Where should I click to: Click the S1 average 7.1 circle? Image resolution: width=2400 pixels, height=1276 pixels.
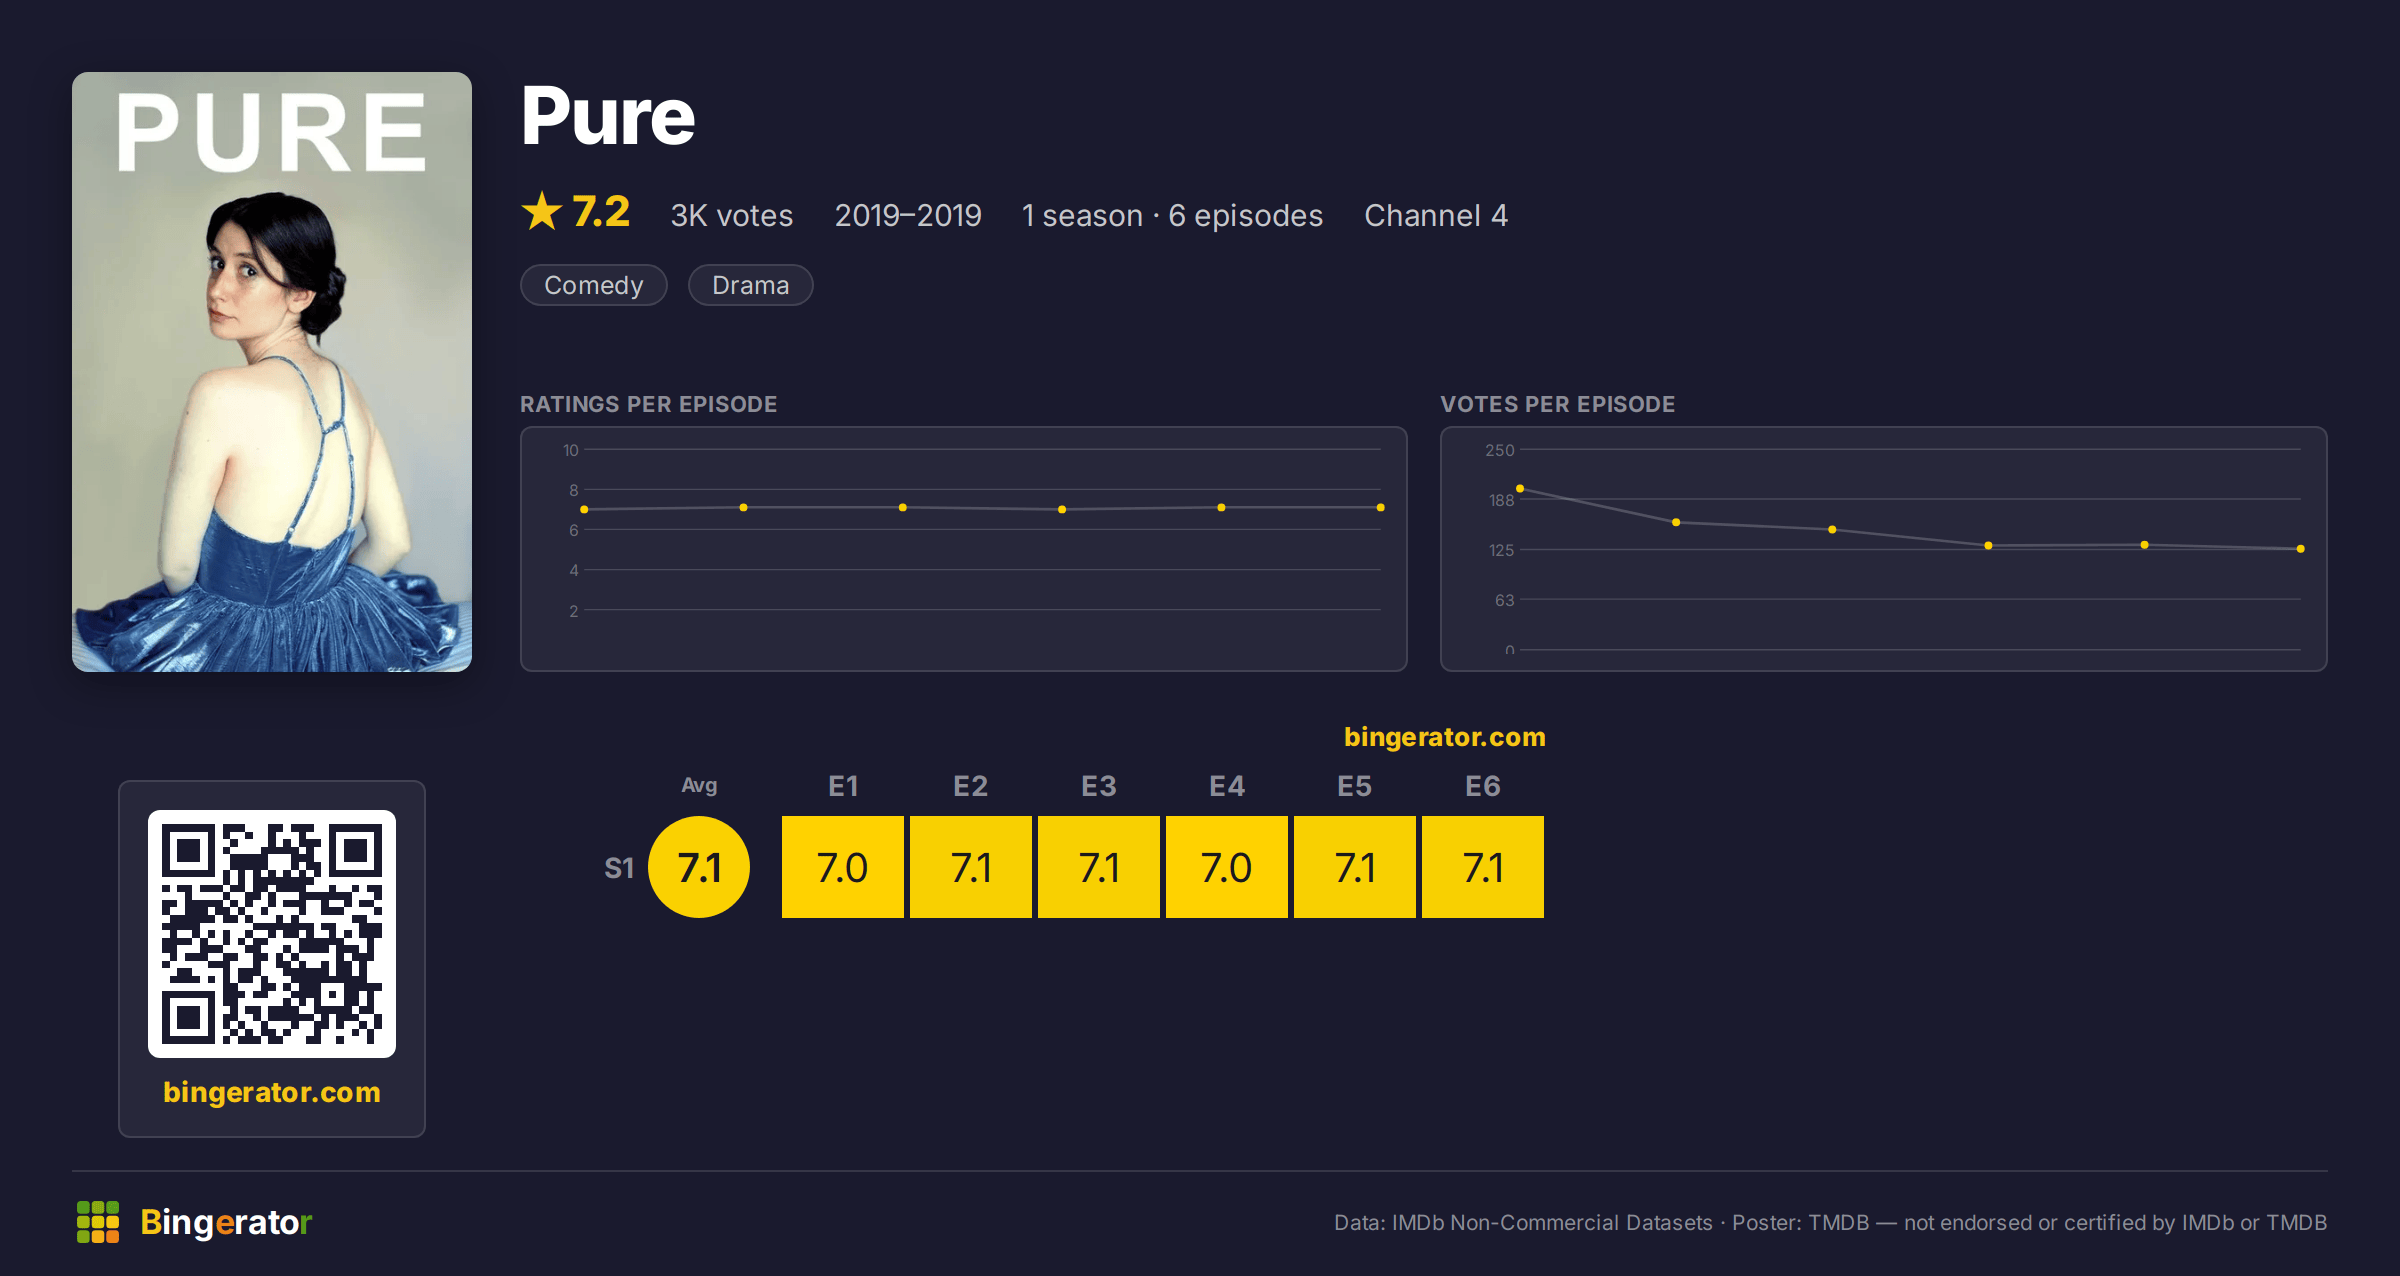pyautogui.click(x=699, y=867)
